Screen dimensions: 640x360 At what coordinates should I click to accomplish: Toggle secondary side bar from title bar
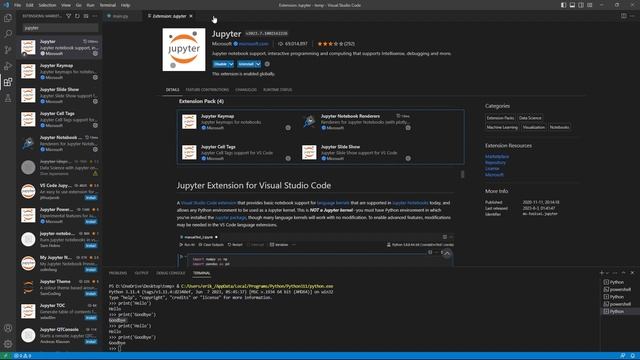[x=581, y=5]
